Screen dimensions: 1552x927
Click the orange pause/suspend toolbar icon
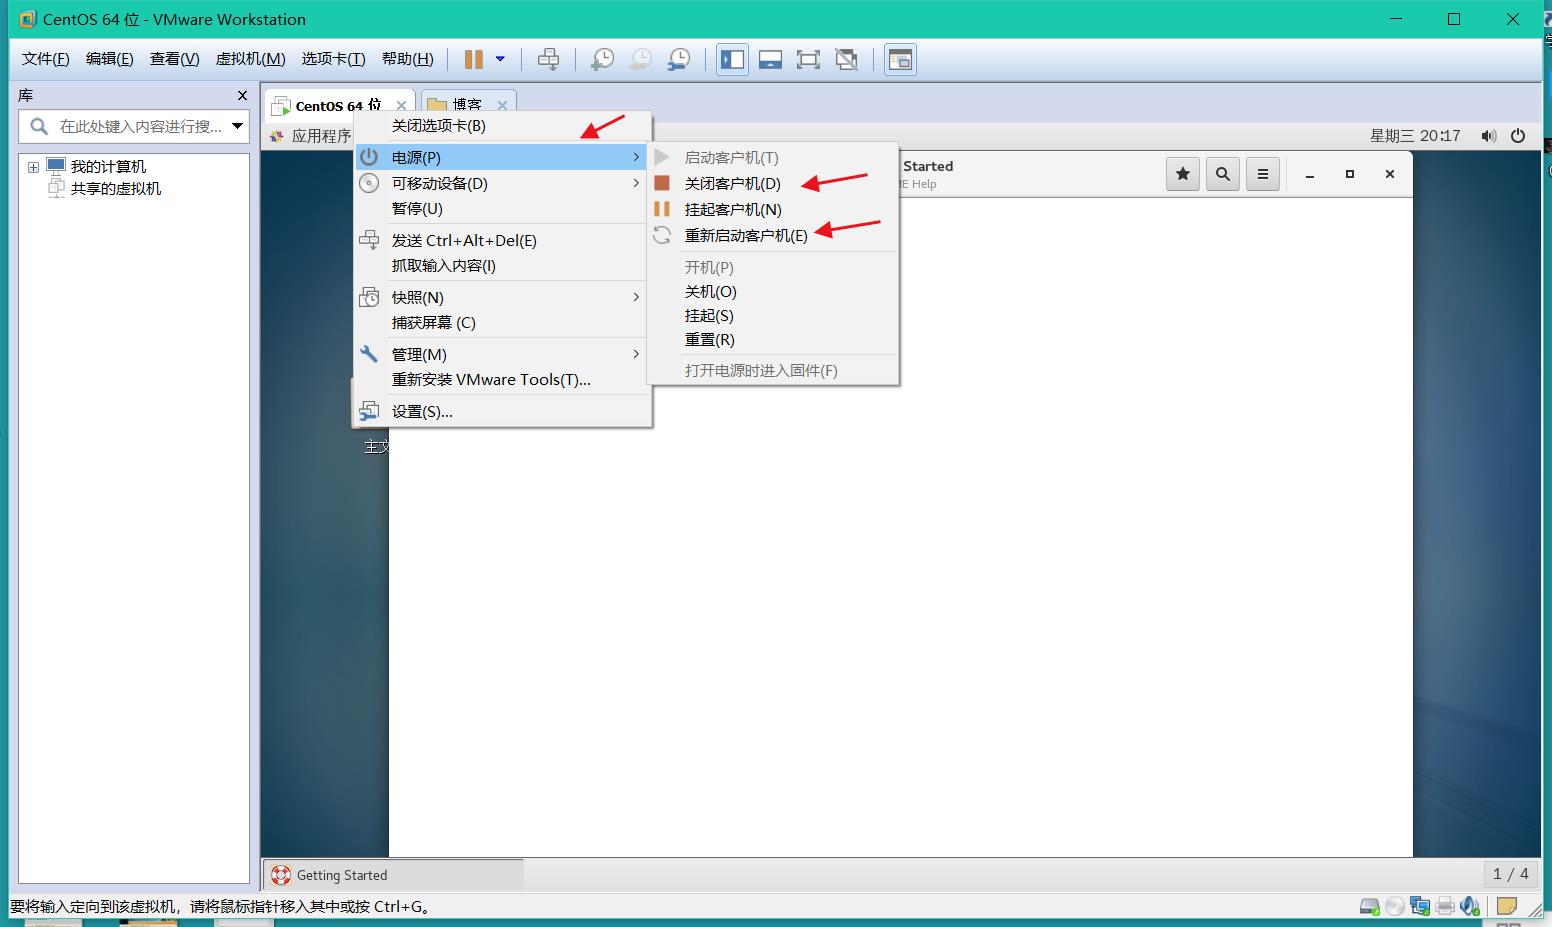[x=474, y=59]
